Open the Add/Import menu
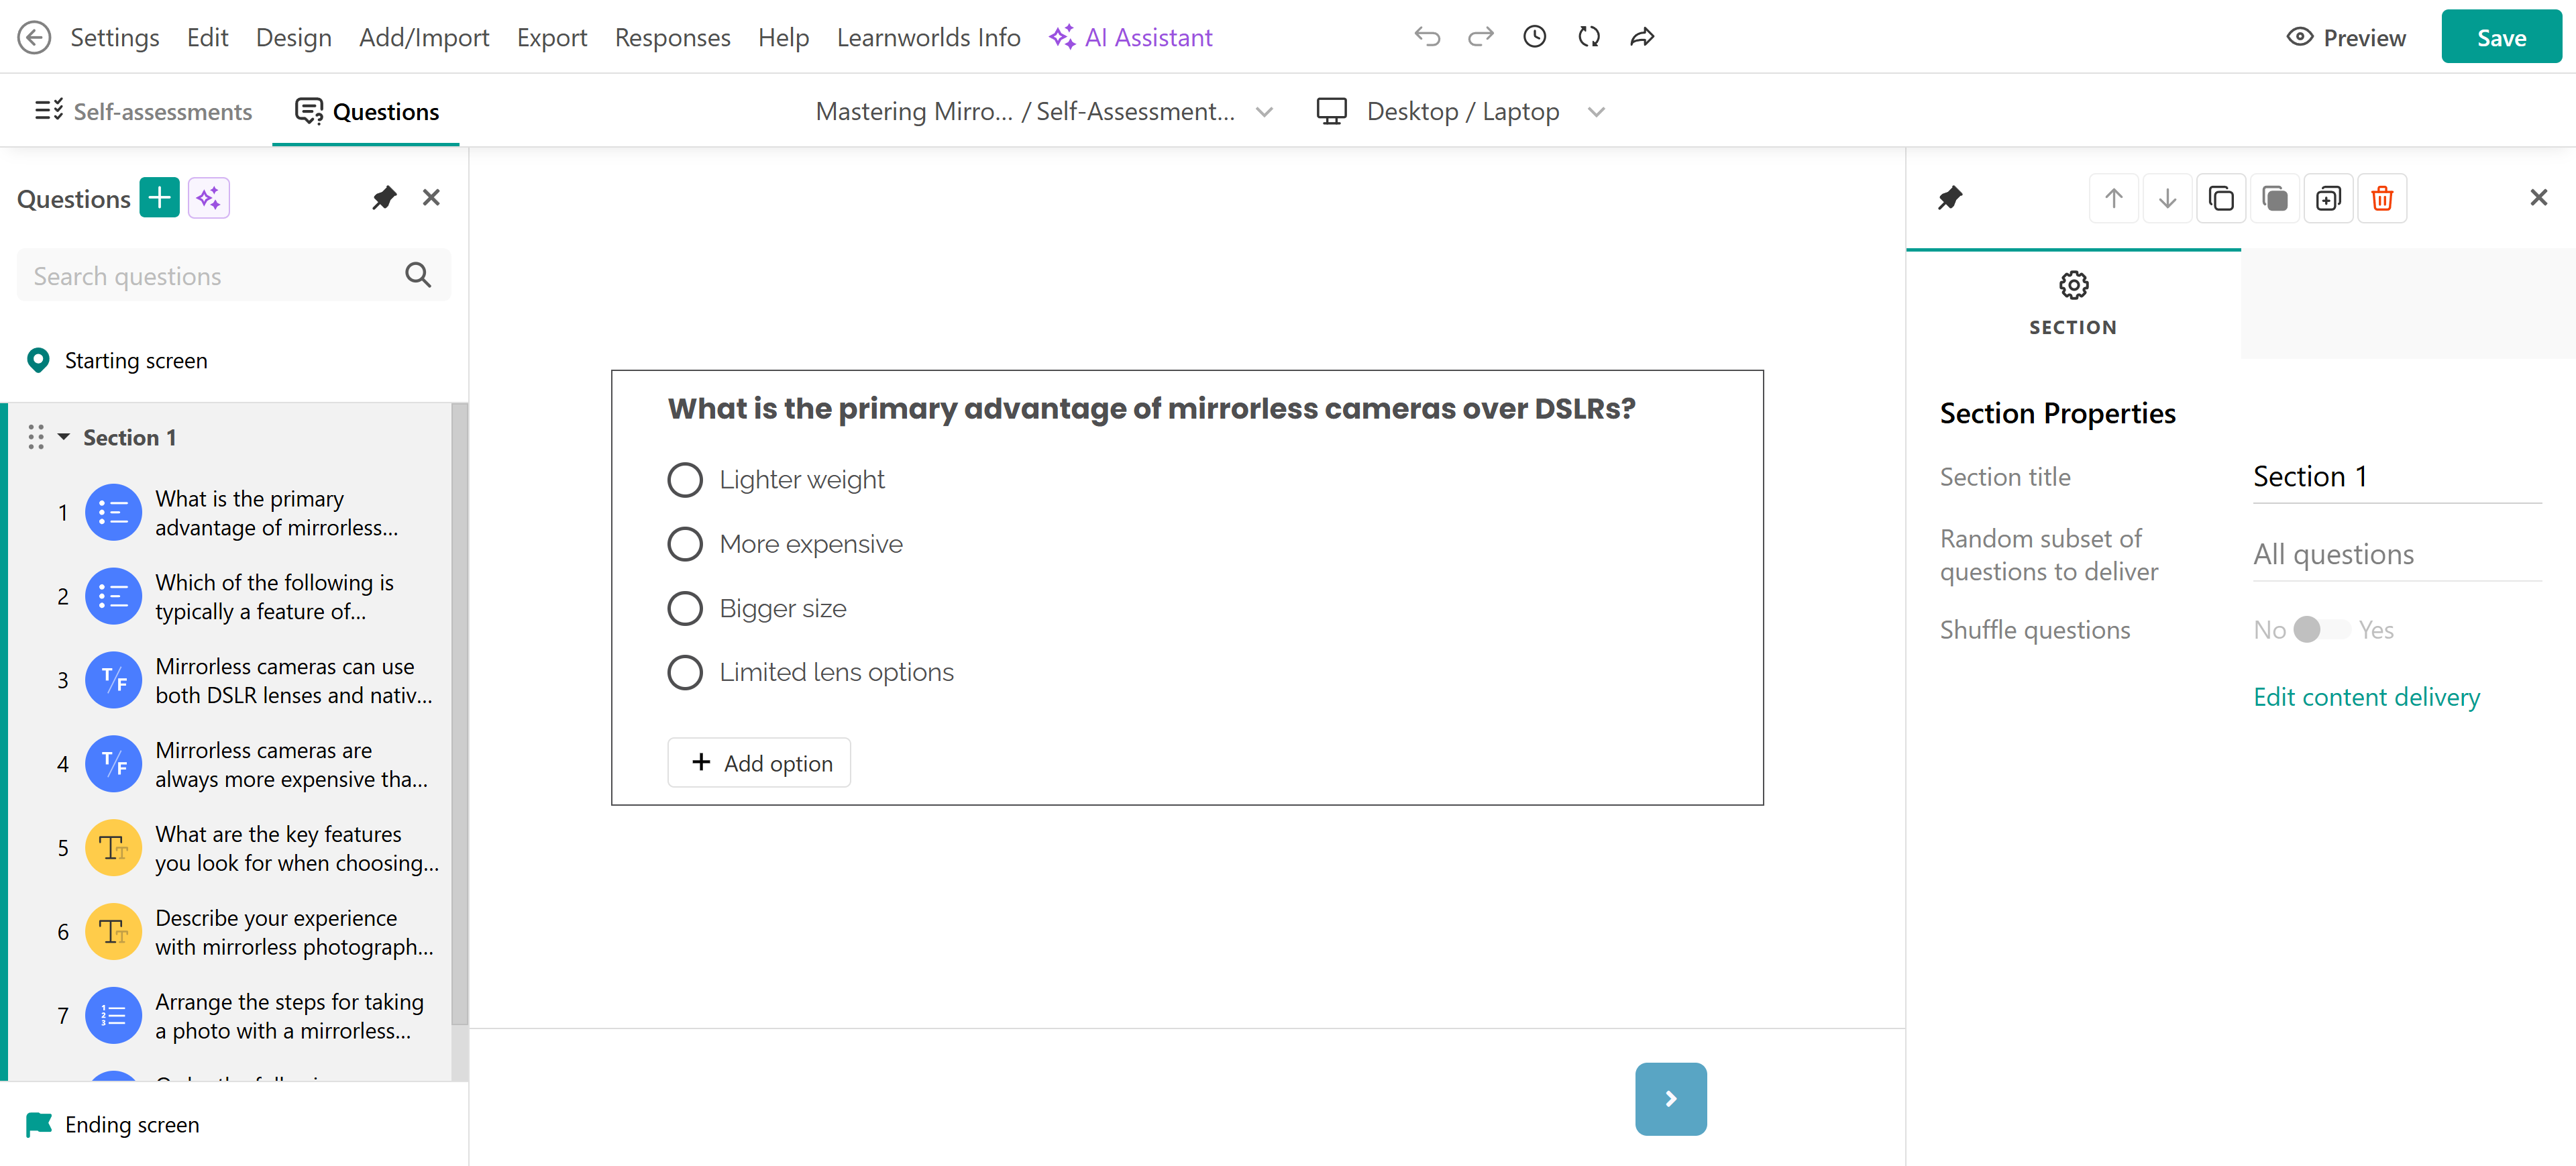The width and height of the screenshot is (2576, 1166). [x=424, y=37]
